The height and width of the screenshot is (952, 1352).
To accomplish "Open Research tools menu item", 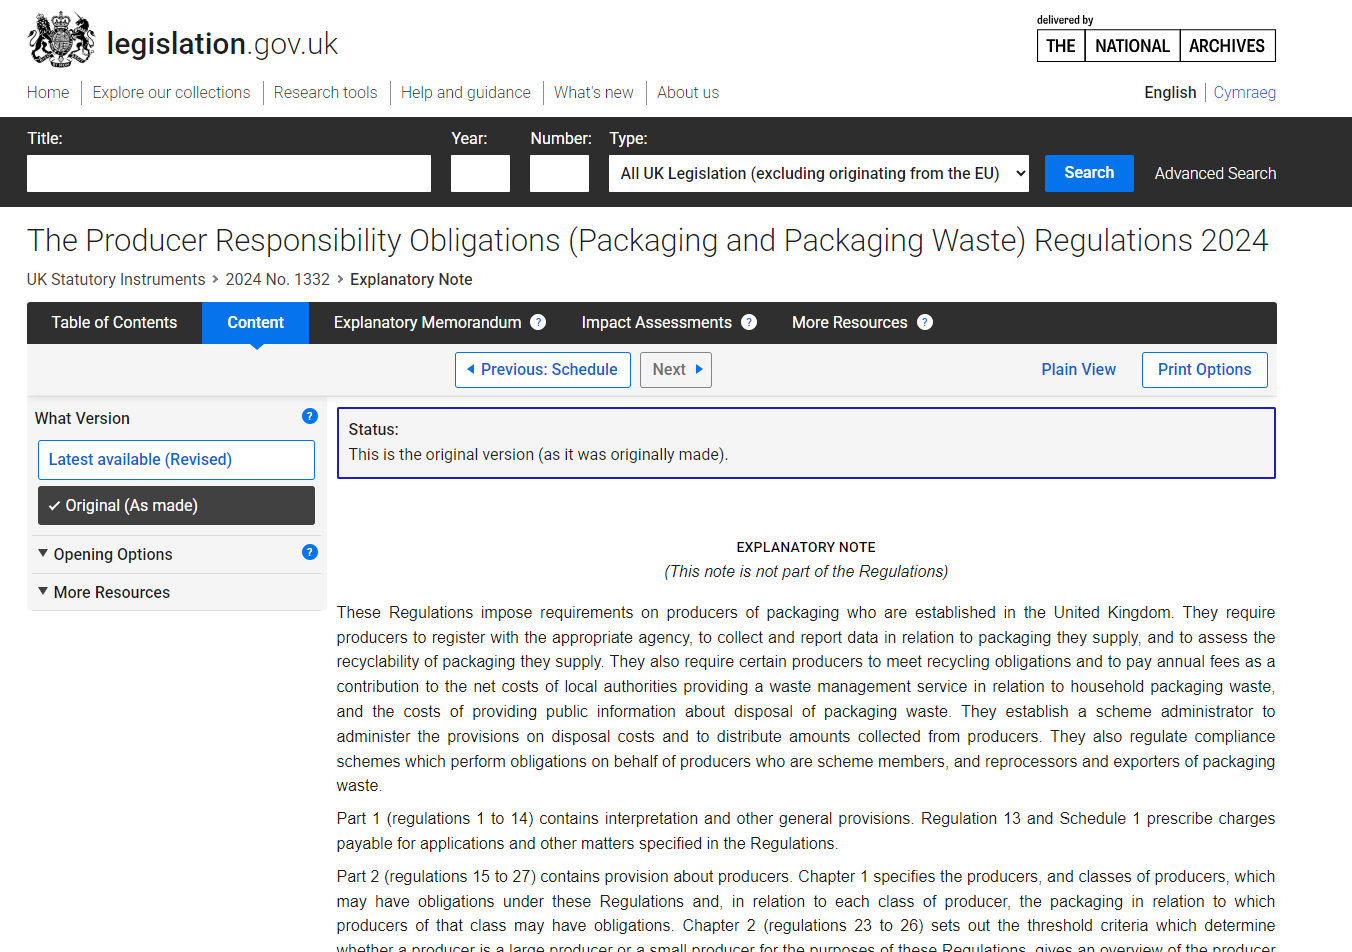I will click(325, 92).
